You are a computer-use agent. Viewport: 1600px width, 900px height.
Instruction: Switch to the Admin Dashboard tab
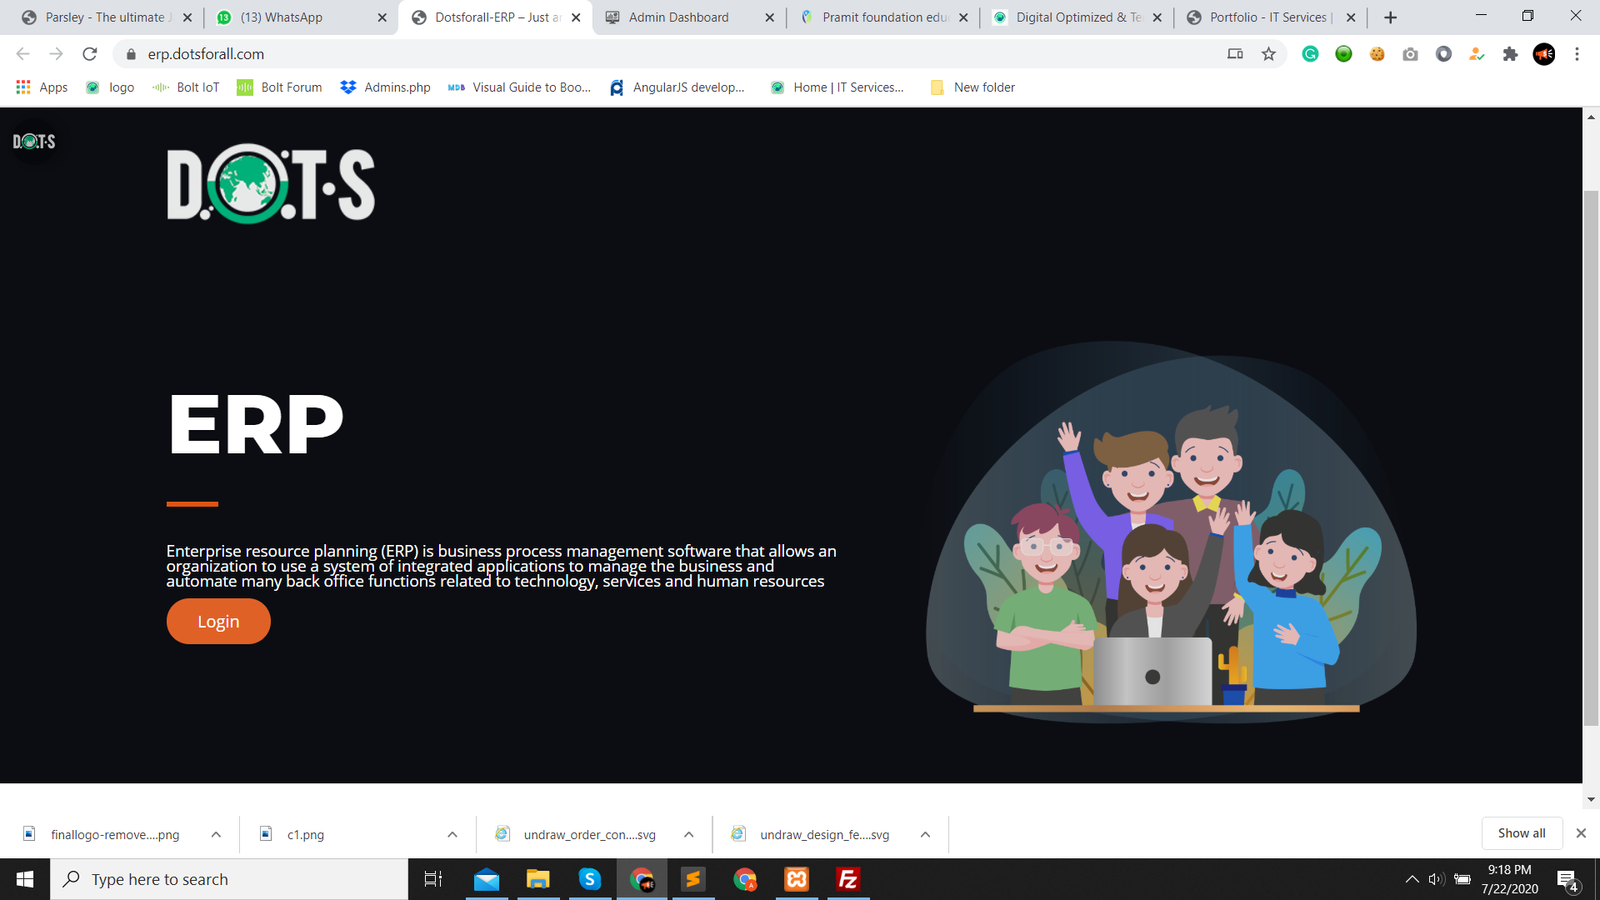coord(679,17)
